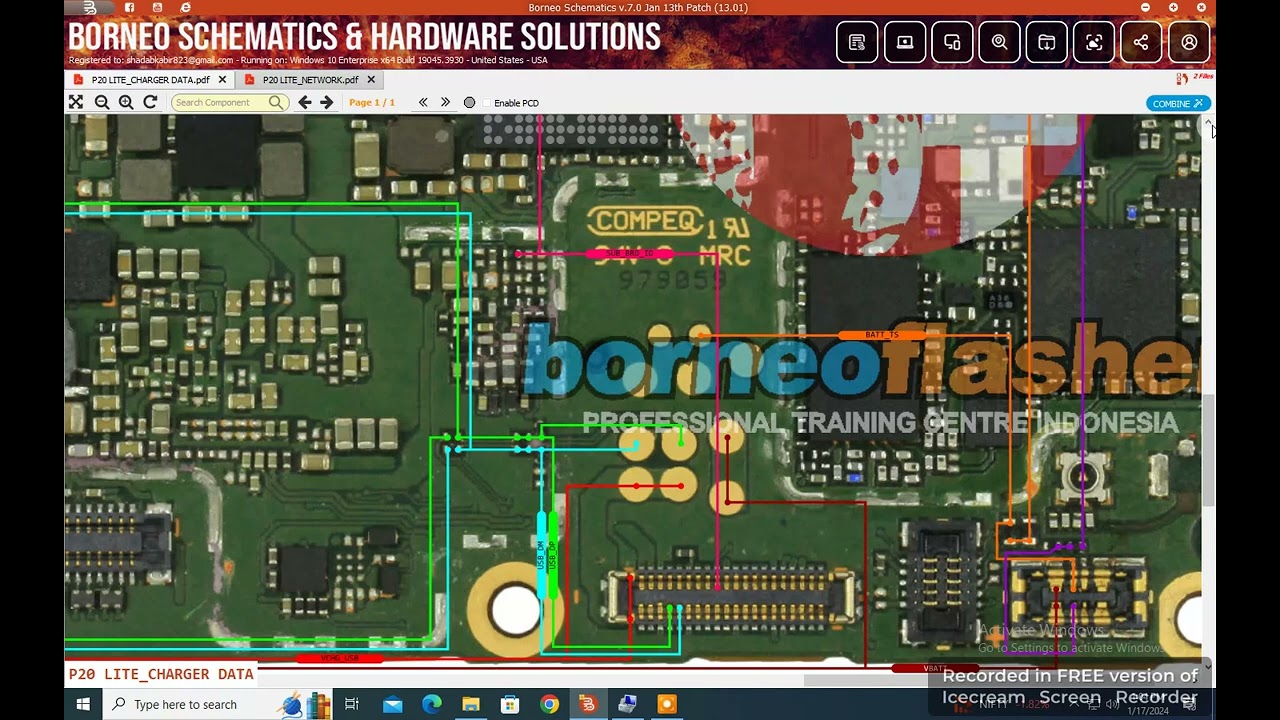Open Microsoft Store from taskbar
This screenshot has height=720, width=1280.
click(510, 704)
